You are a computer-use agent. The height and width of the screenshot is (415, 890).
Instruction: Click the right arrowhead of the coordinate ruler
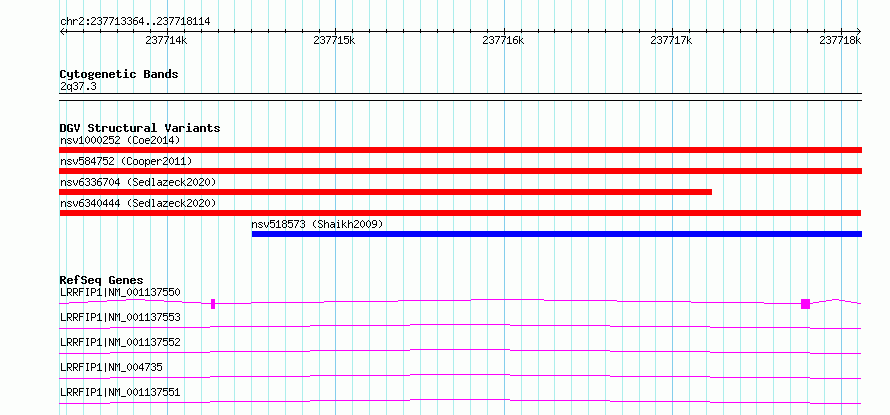pyautogui.click(x=859, y=31)
